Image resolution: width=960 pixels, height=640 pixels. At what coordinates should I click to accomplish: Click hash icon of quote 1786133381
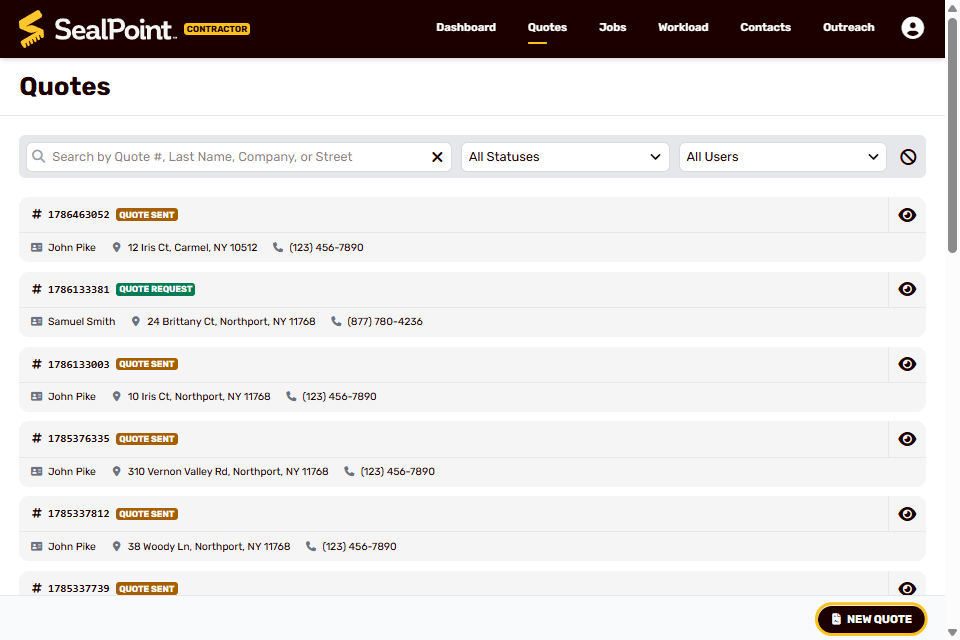[x=37, y=289]
